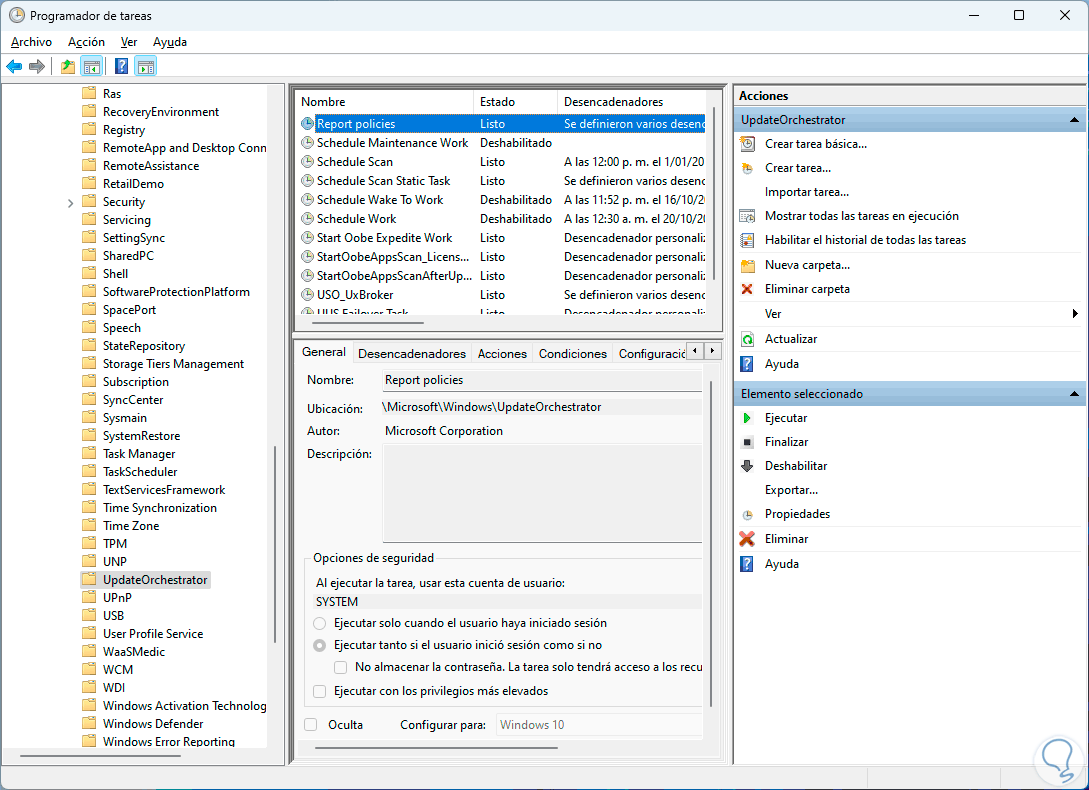Click the empty Descripción text area
The width and height of the screenshot is (1089, 790).
(x=542, y=493)
